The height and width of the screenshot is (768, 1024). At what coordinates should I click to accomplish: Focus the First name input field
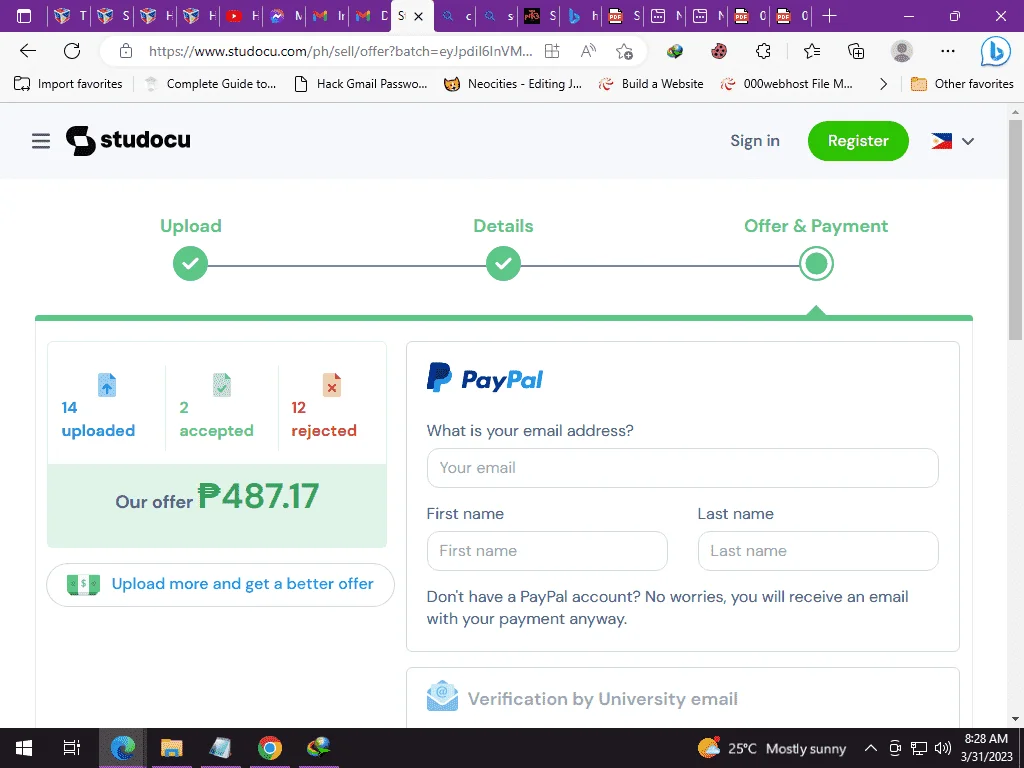coord(547,551)
